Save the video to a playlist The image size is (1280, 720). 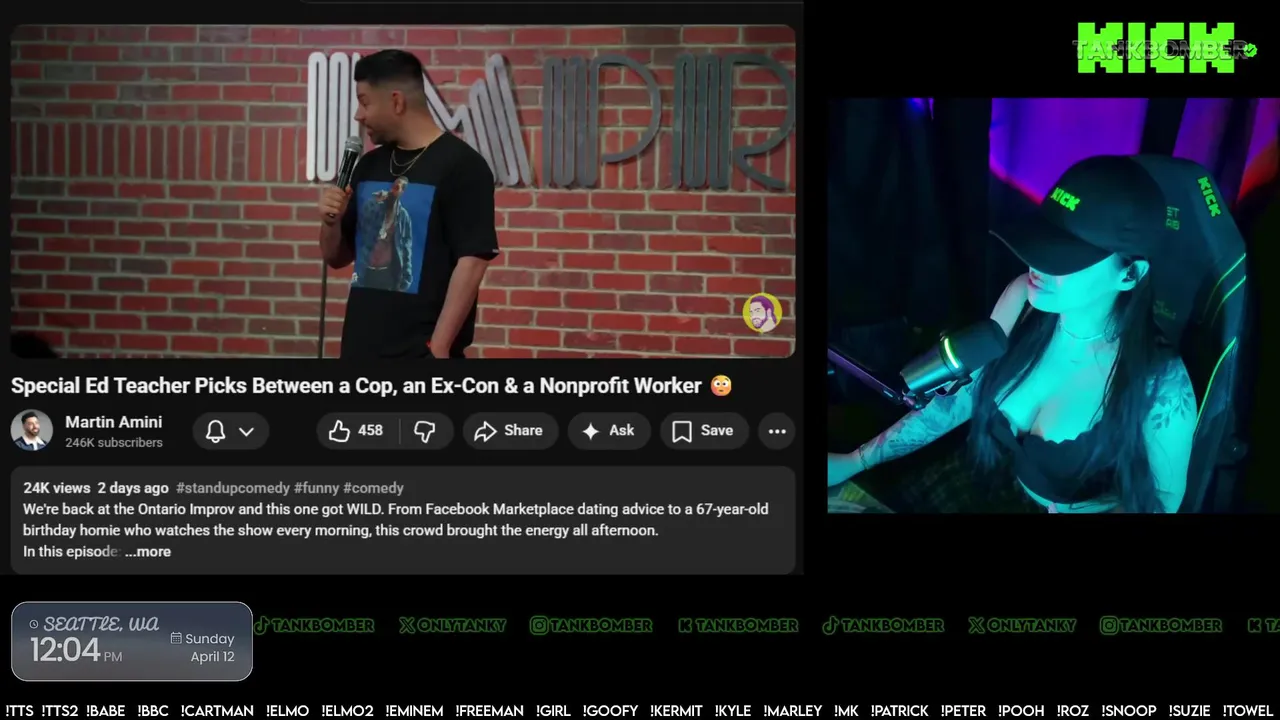(703, 431)
